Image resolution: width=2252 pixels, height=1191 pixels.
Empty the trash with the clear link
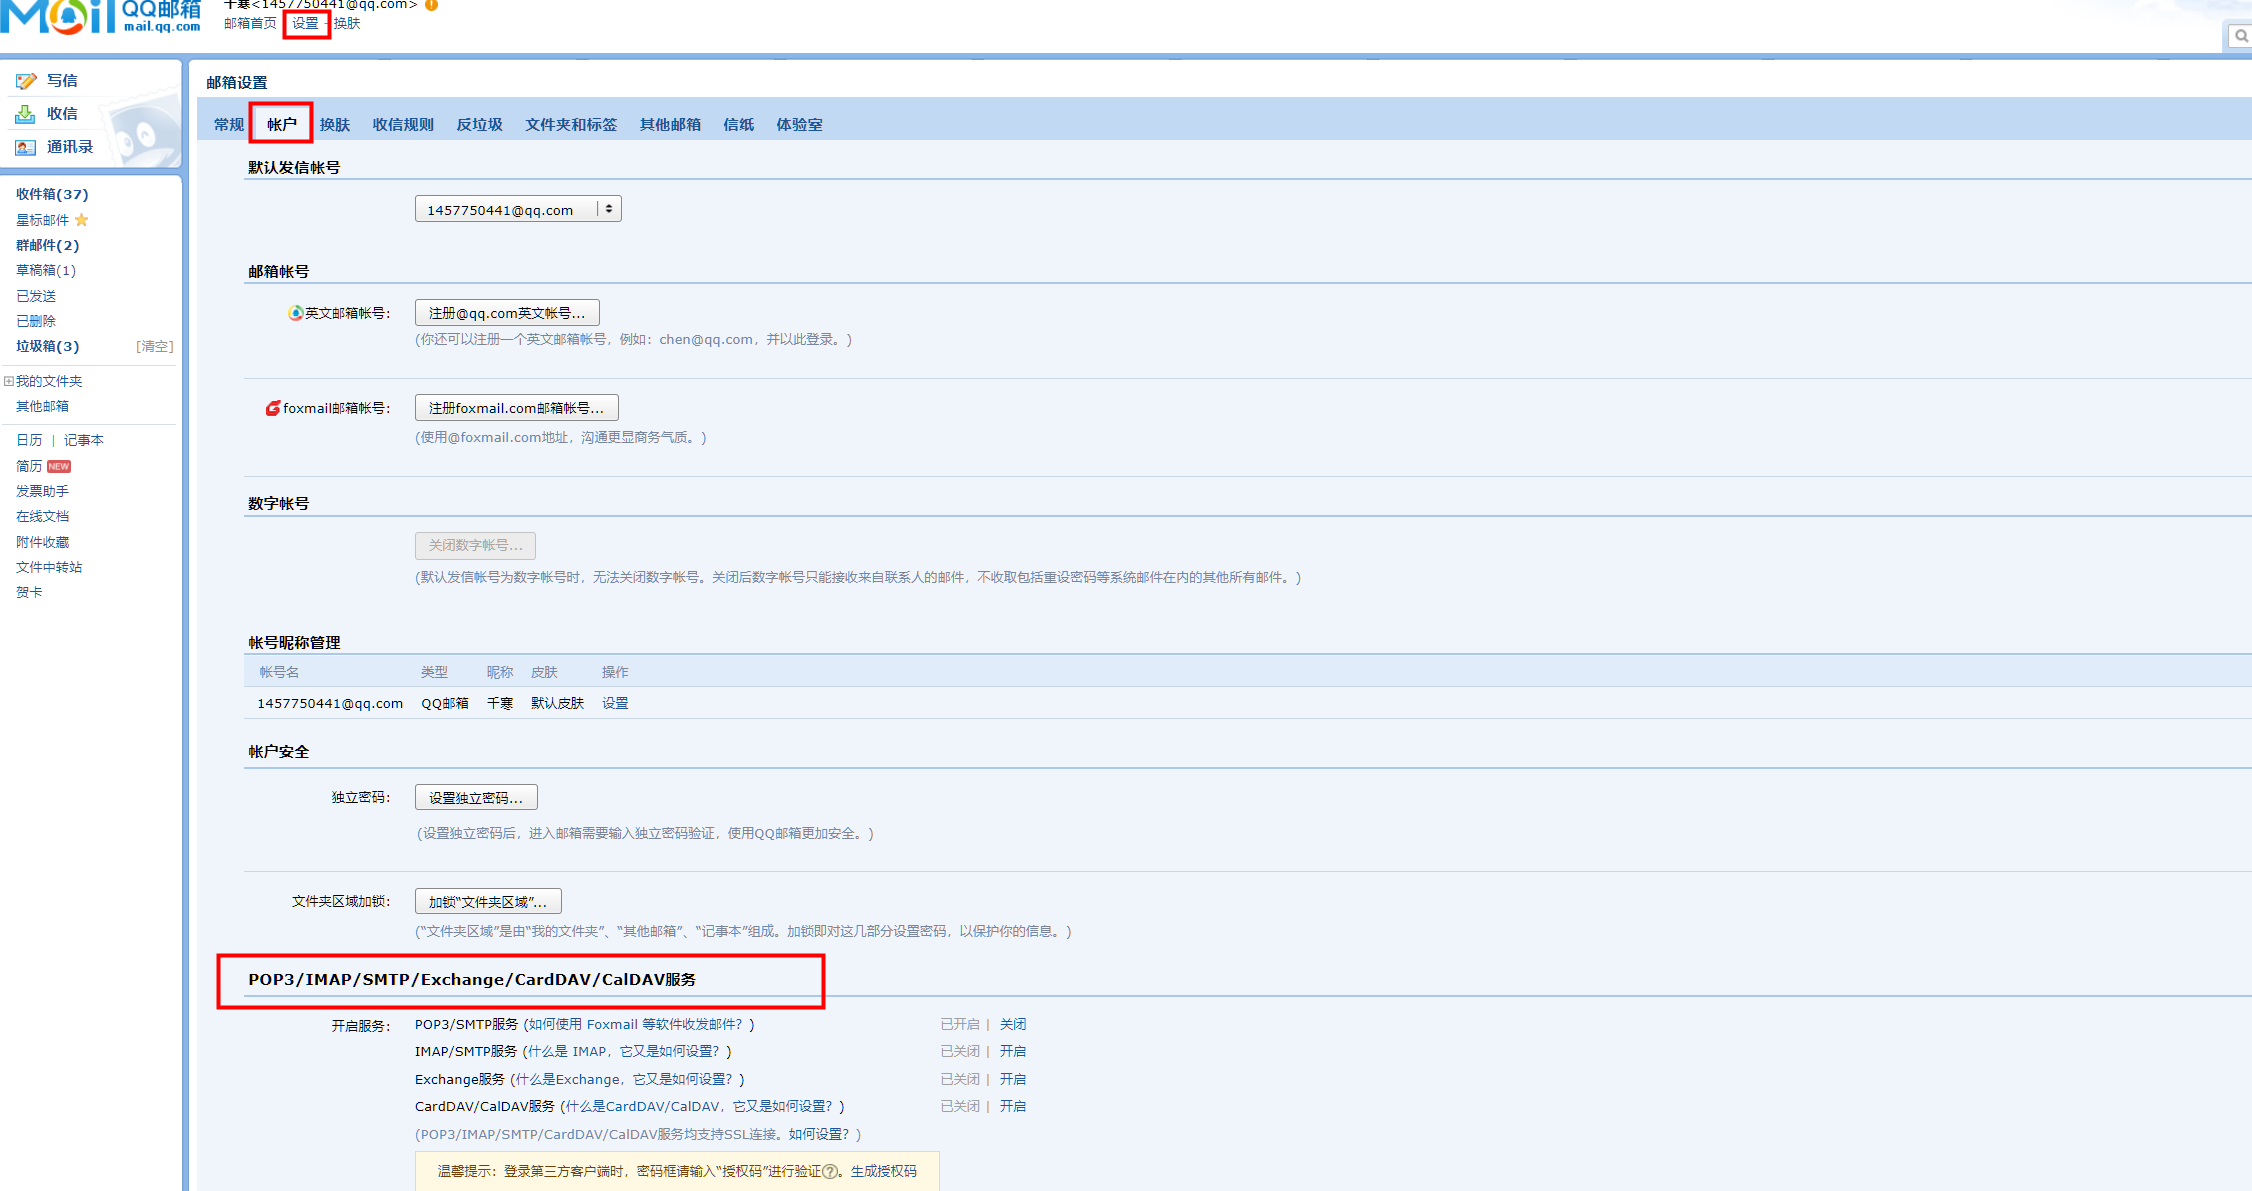[x=154, y=346]
